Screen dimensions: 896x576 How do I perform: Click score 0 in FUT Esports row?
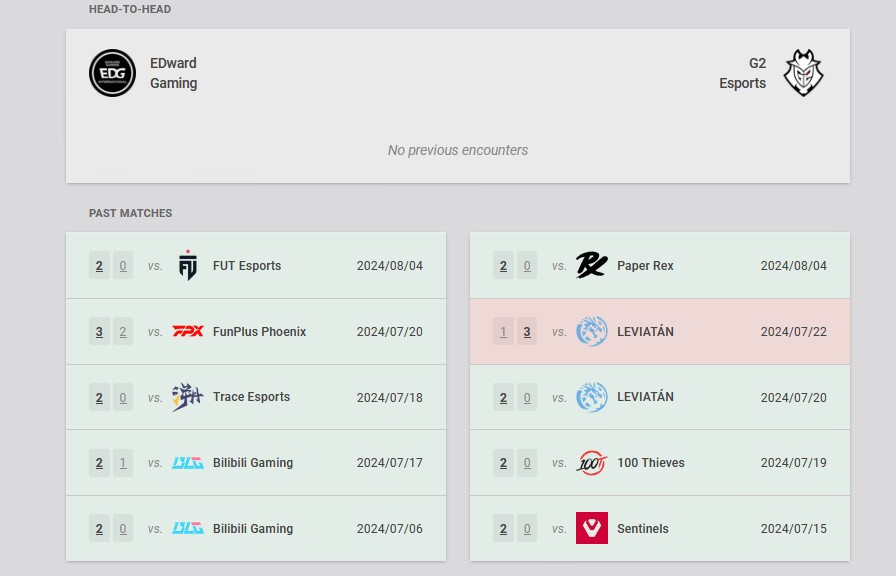pos(123,266)
